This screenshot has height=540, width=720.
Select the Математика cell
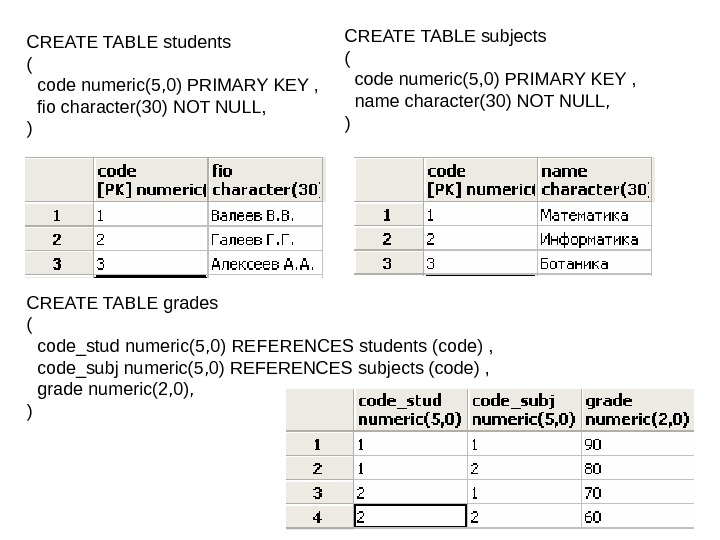594,215
